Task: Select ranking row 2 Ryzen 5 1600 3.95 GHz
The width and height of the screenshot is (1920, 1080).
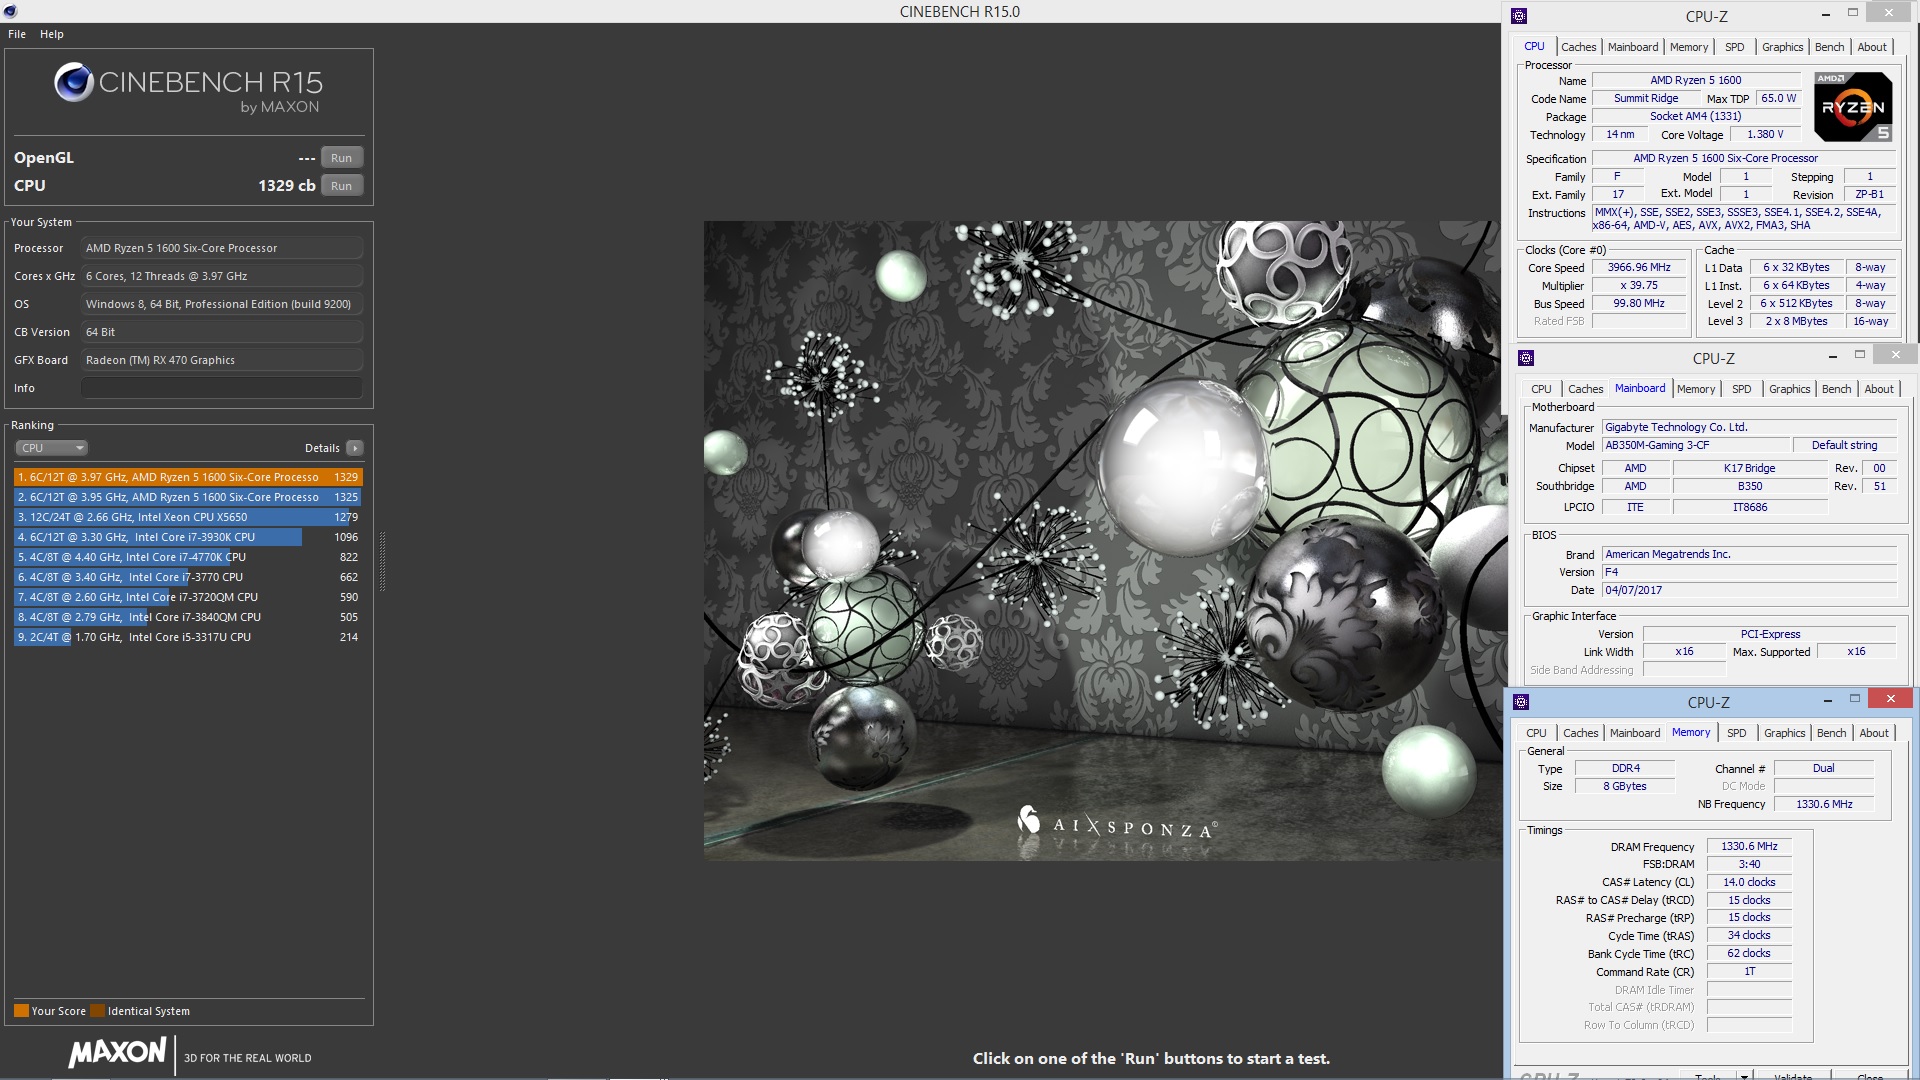Action: (x=187, y=497)
